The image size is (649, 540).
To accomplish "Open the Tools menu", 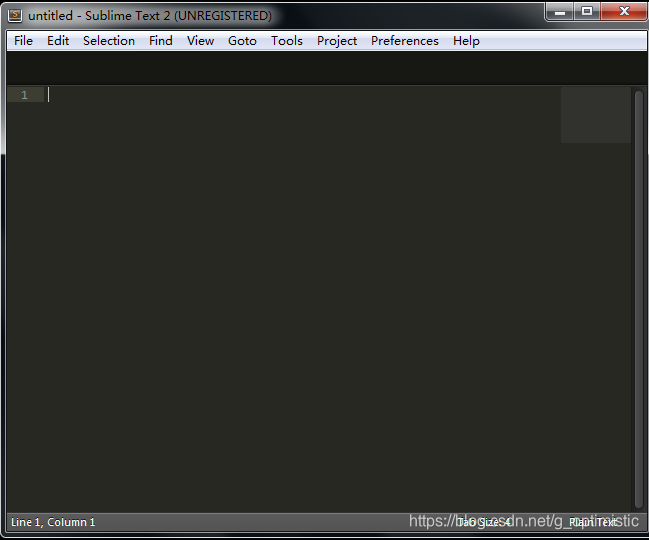I will point(287,41).
